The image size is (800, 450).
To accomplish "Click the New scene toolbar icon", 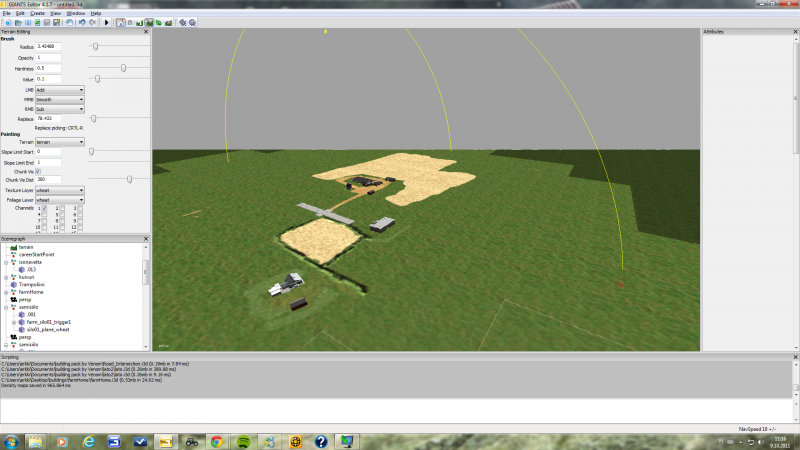I will pos(8,22).
